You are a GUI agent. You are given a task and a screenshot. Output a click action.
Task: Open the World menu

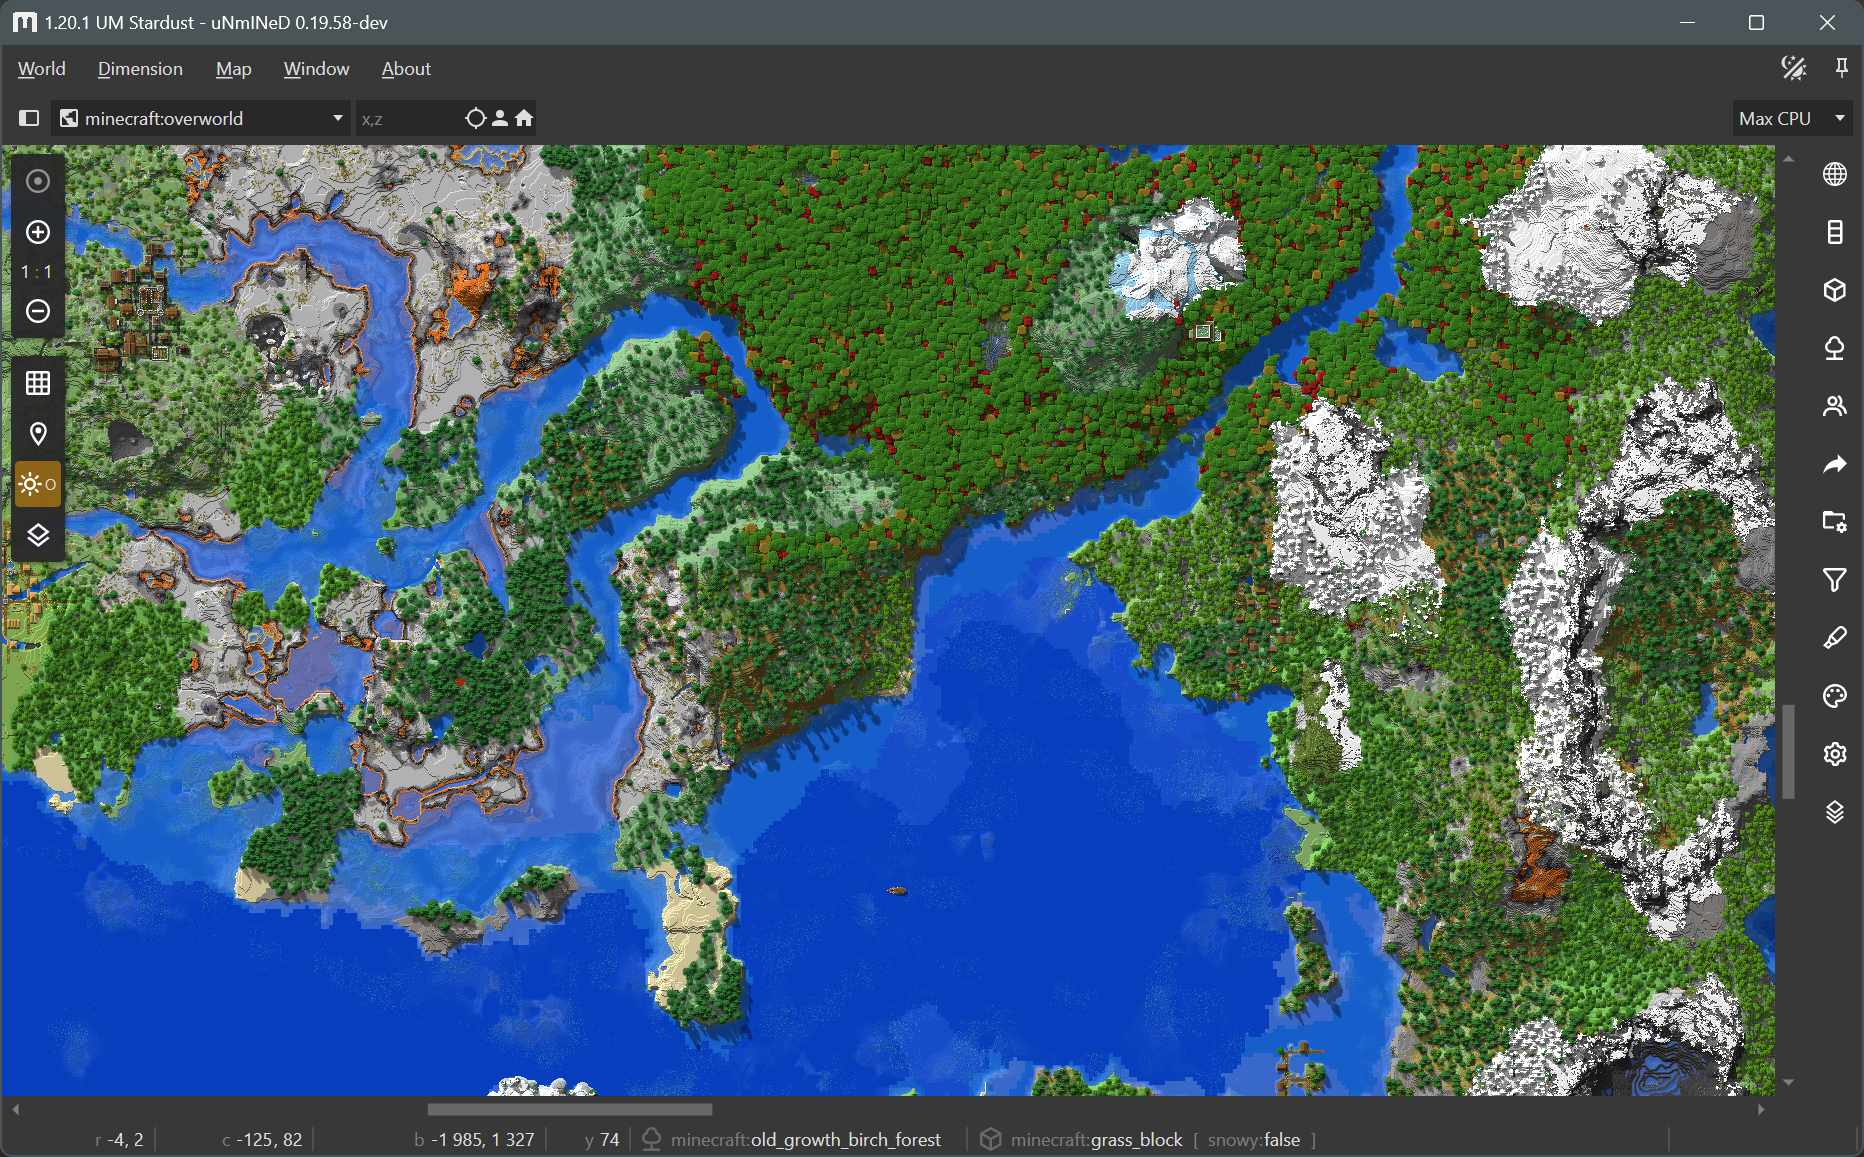[41, 69]
